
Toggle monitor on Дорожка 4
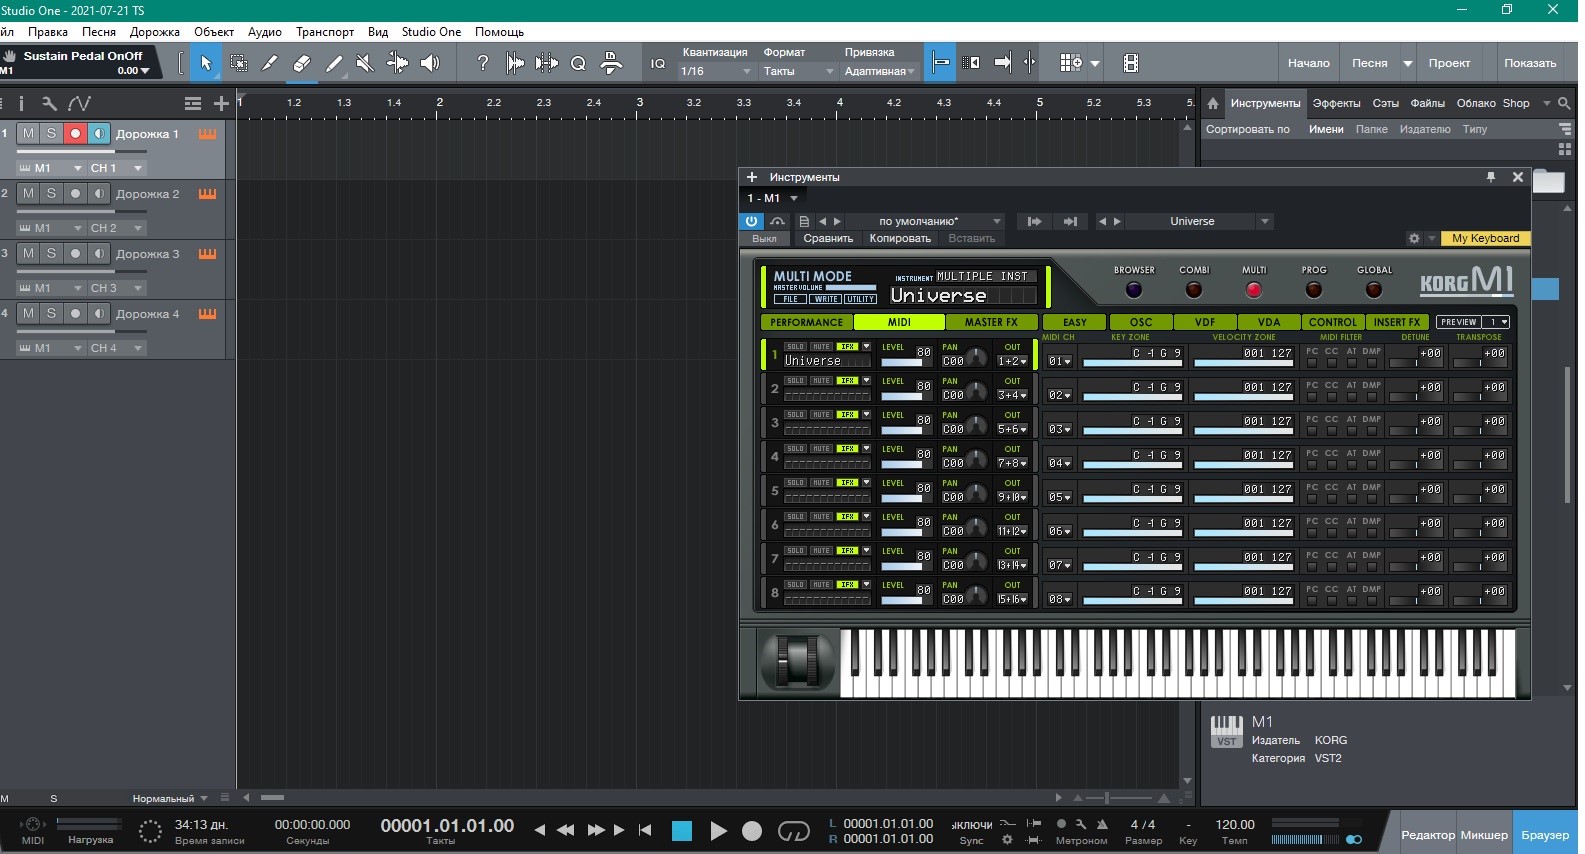[x=99, y=313]
